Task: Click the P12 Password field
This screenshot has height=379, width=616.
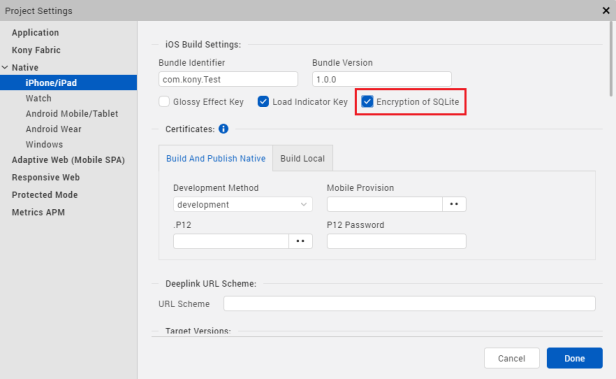Action: coord(397,241)
